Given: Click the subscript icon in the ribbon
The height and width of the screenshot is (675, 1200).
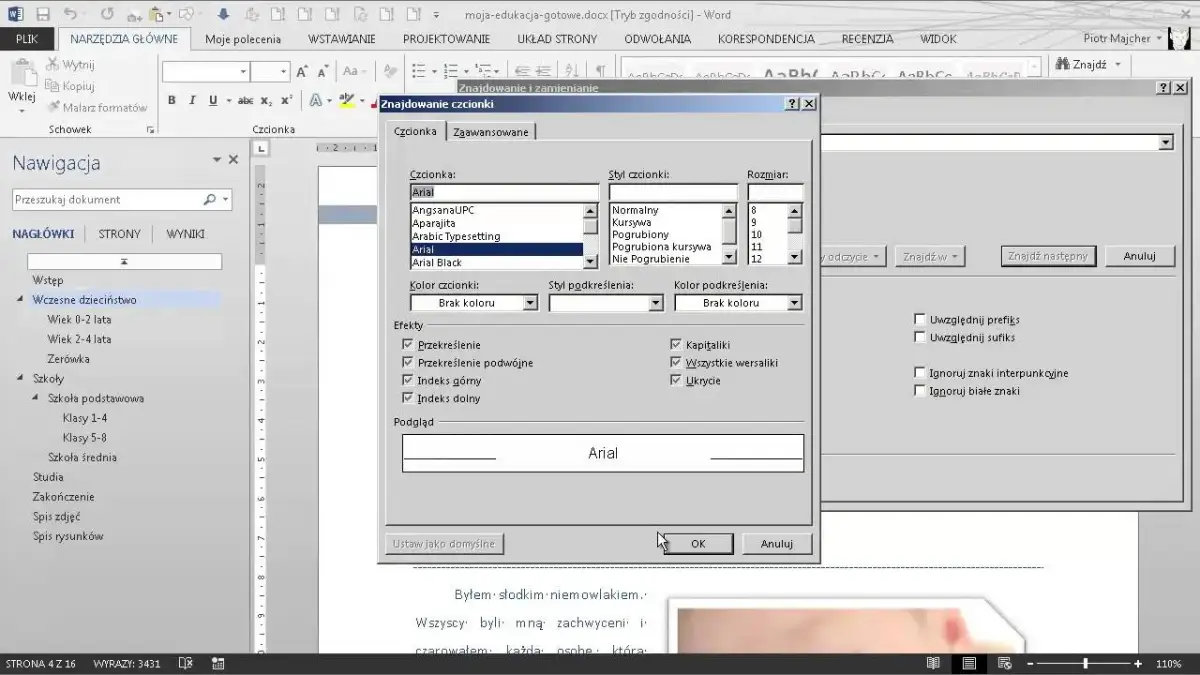Looking at the screenshot, I should pos(266,100).
